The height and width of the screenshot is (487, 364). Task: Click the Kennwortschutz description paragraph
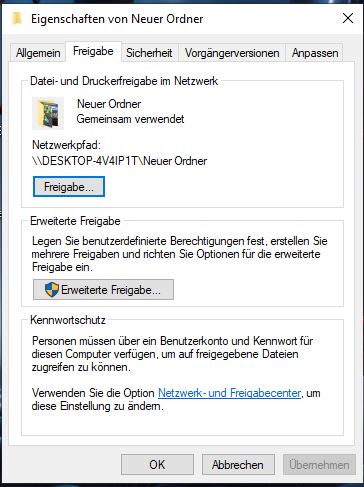click(x=172, y=354)
